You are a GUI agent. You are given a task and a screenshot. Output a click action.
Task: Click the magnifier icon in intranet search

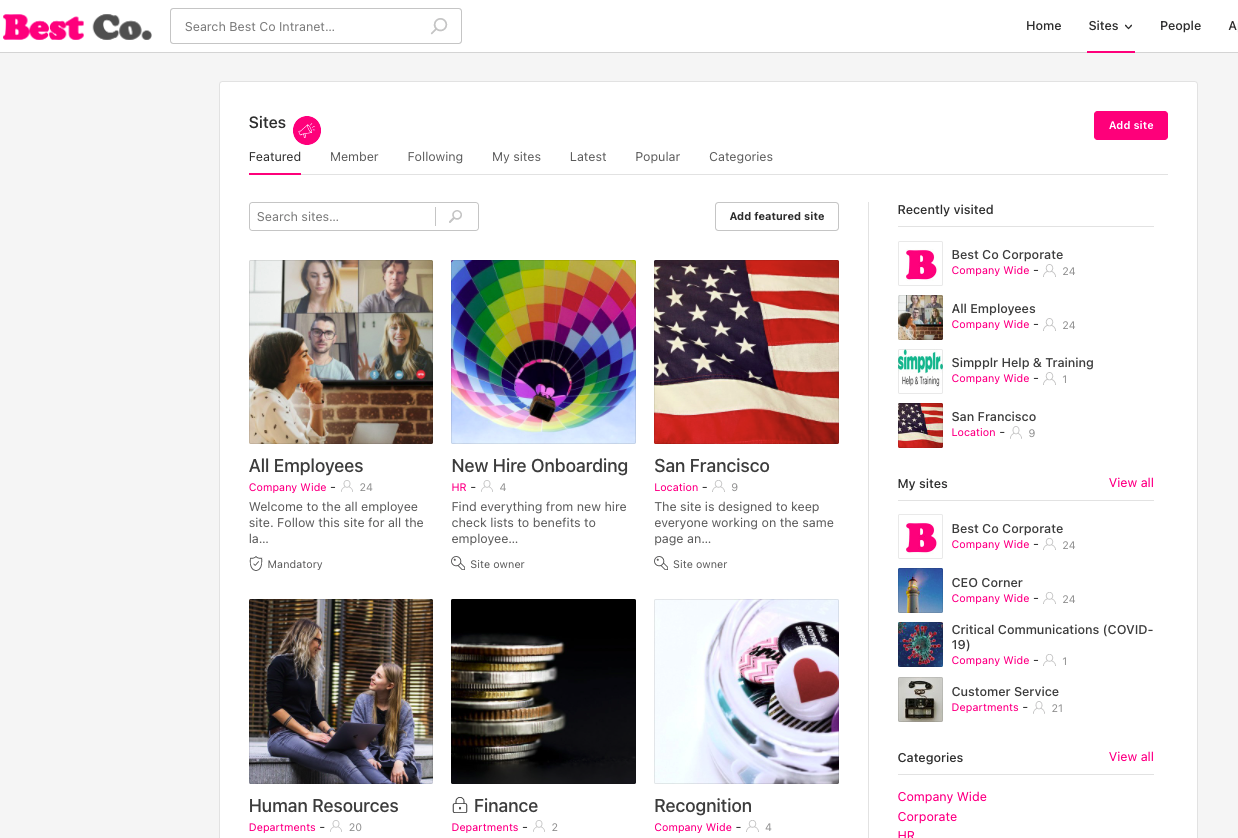tap(439, 27)
